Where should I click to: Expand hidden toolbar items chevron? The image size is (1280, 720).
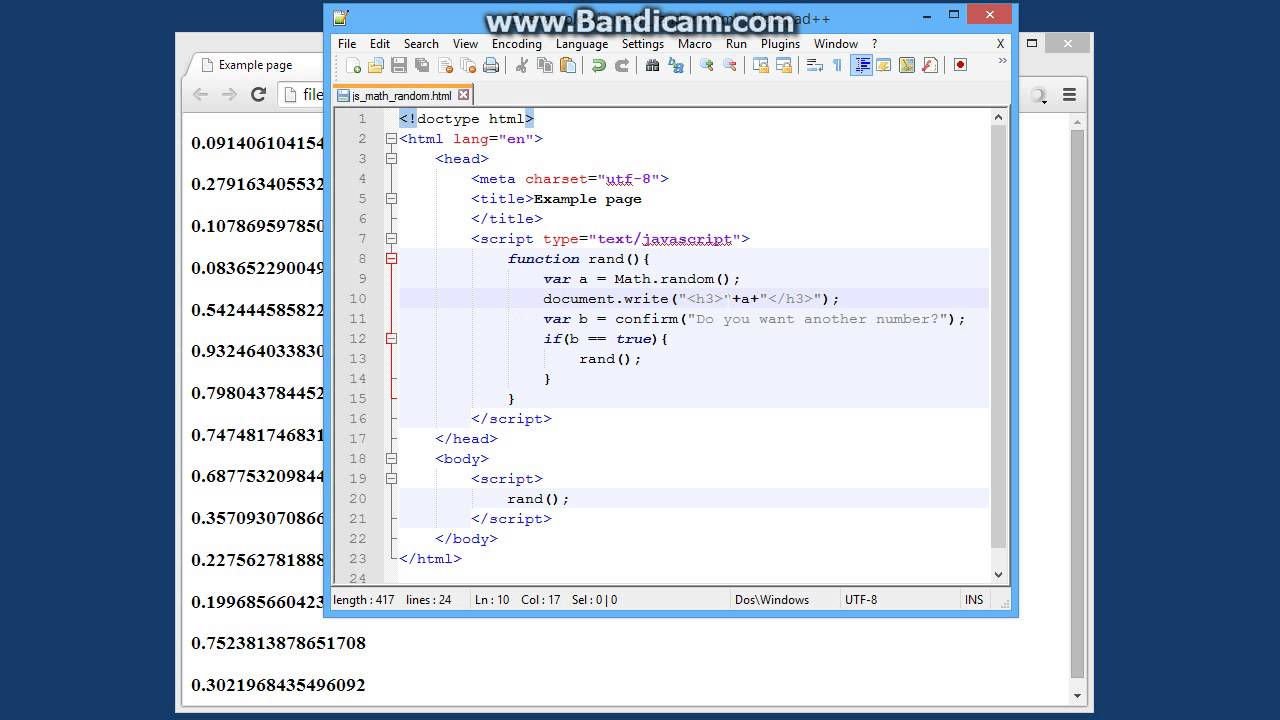point(1002,62)
